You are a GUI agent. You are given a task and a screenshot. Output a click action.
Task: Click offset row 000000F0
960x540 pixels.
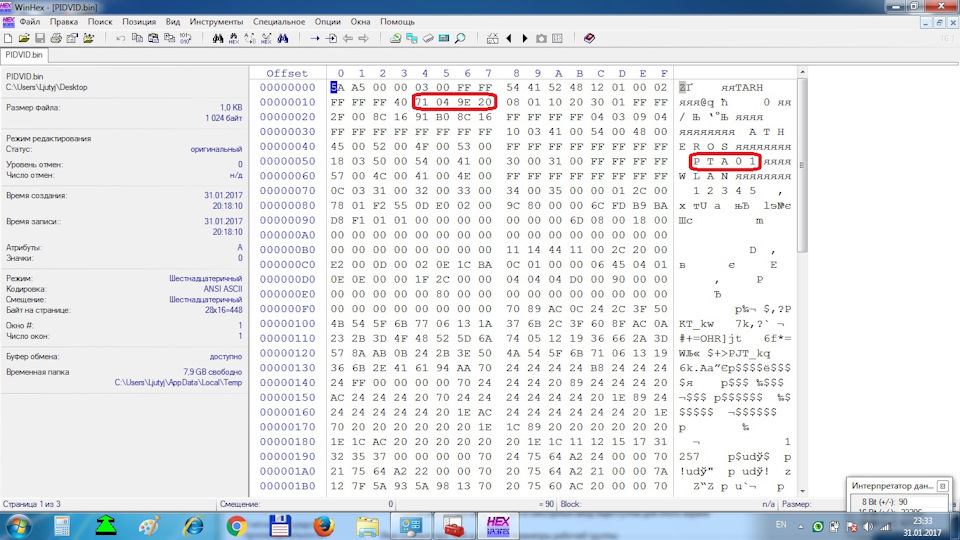(x=287, y=309)
